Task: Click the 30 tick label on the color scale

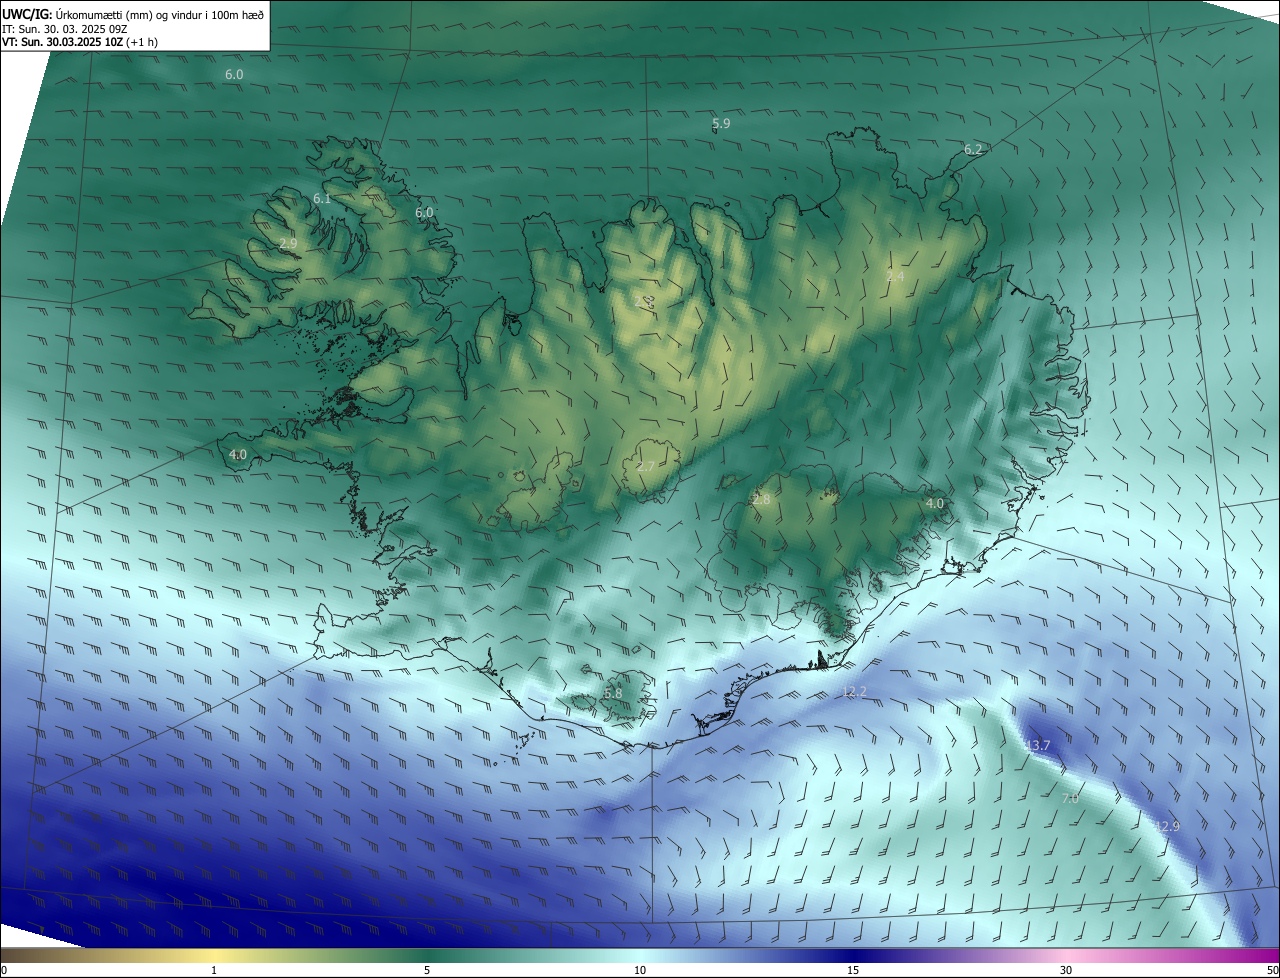Action: [1066, 970]
